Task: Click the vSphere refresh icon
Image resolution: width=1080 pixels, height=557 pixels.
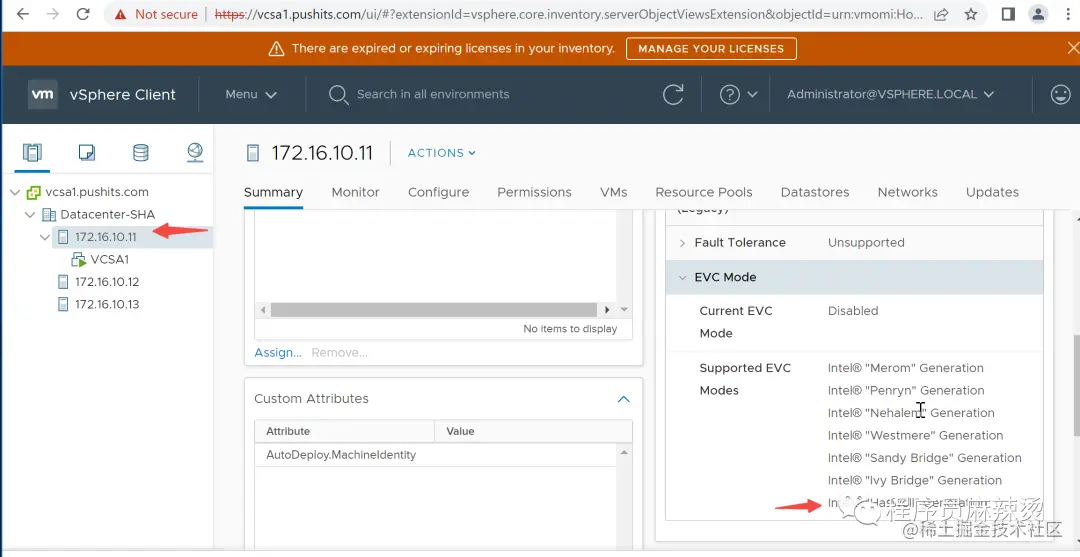Action: pos(673,94)
